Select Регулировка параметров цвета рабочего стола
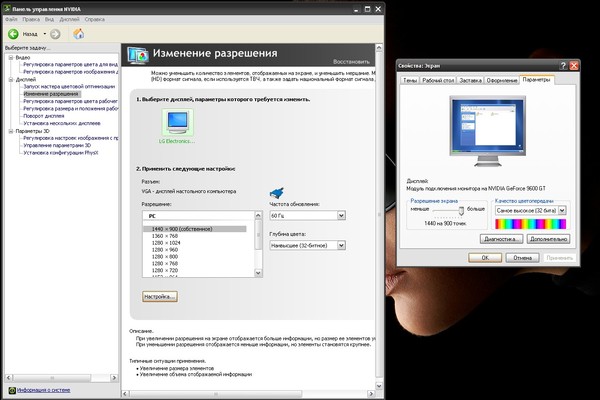Screen dimensions: 600x400 click(x=70, y=101)
